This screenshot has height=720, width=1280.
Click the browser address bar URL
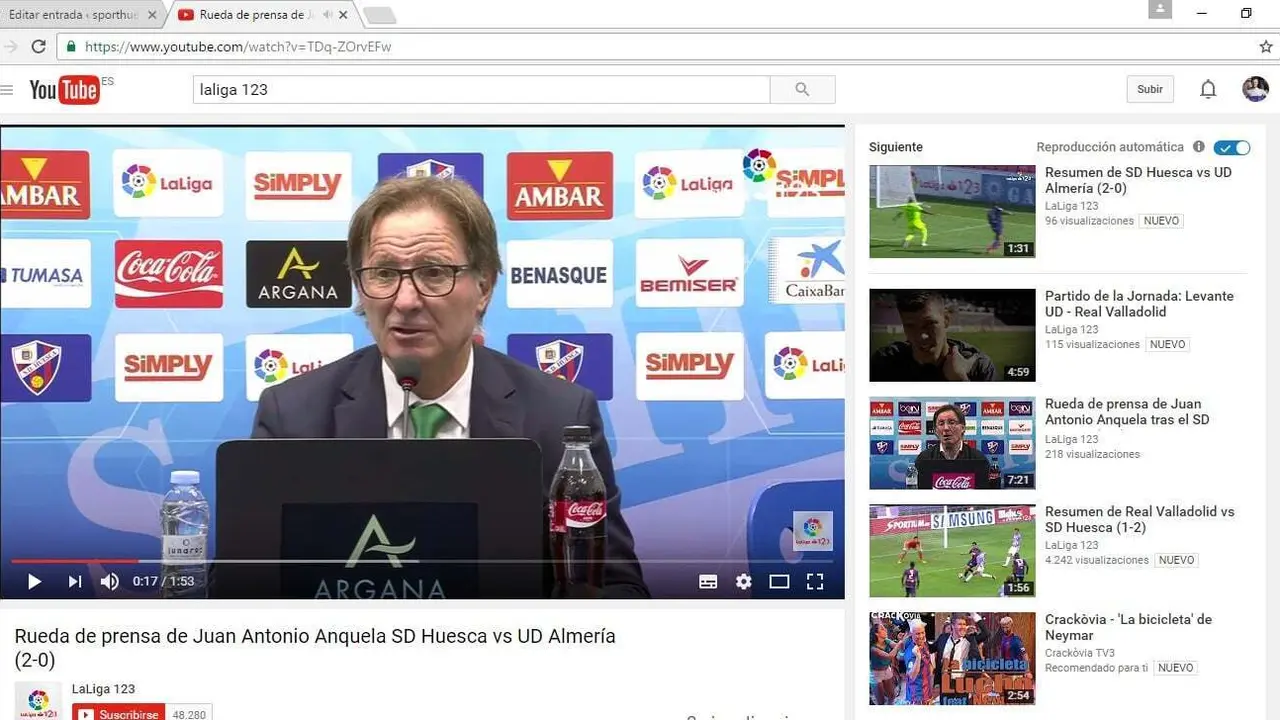(x=238, y=47)
